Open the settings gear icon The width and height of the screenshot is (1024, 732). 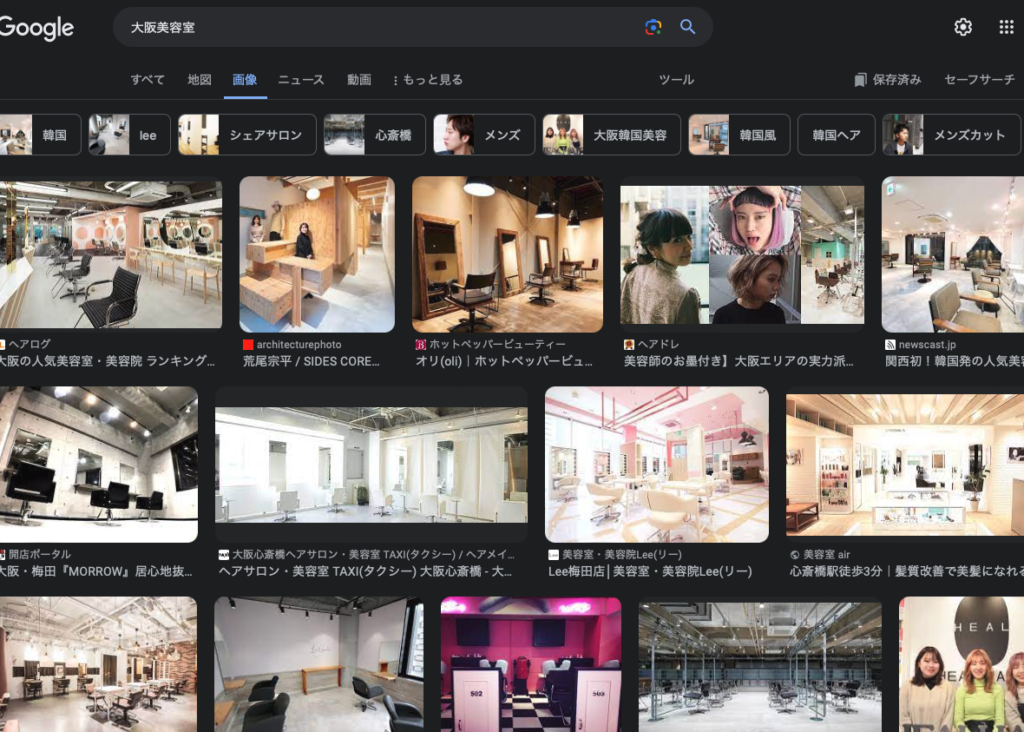[963, 27]
